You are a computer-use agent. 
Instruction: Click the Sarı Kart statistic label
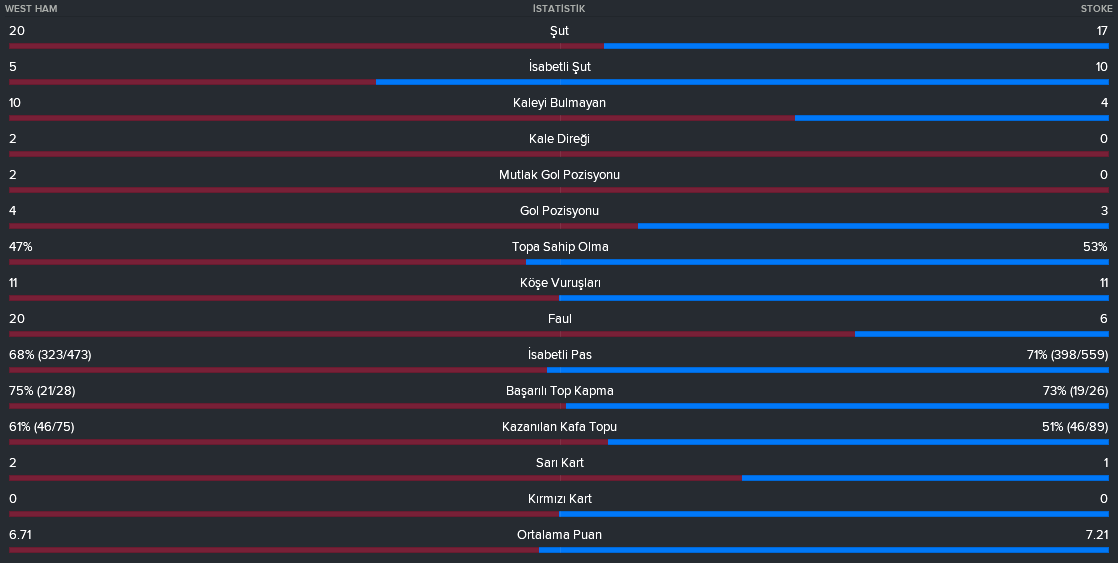[560, 463]
